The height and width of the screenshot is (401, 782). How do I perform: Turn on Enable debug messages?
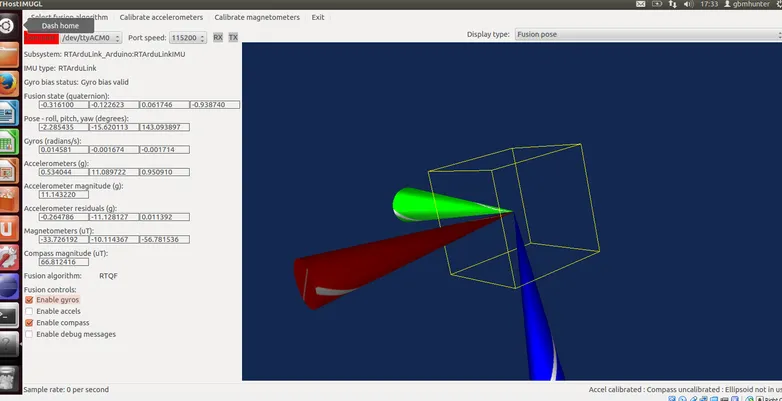[29, 334]
